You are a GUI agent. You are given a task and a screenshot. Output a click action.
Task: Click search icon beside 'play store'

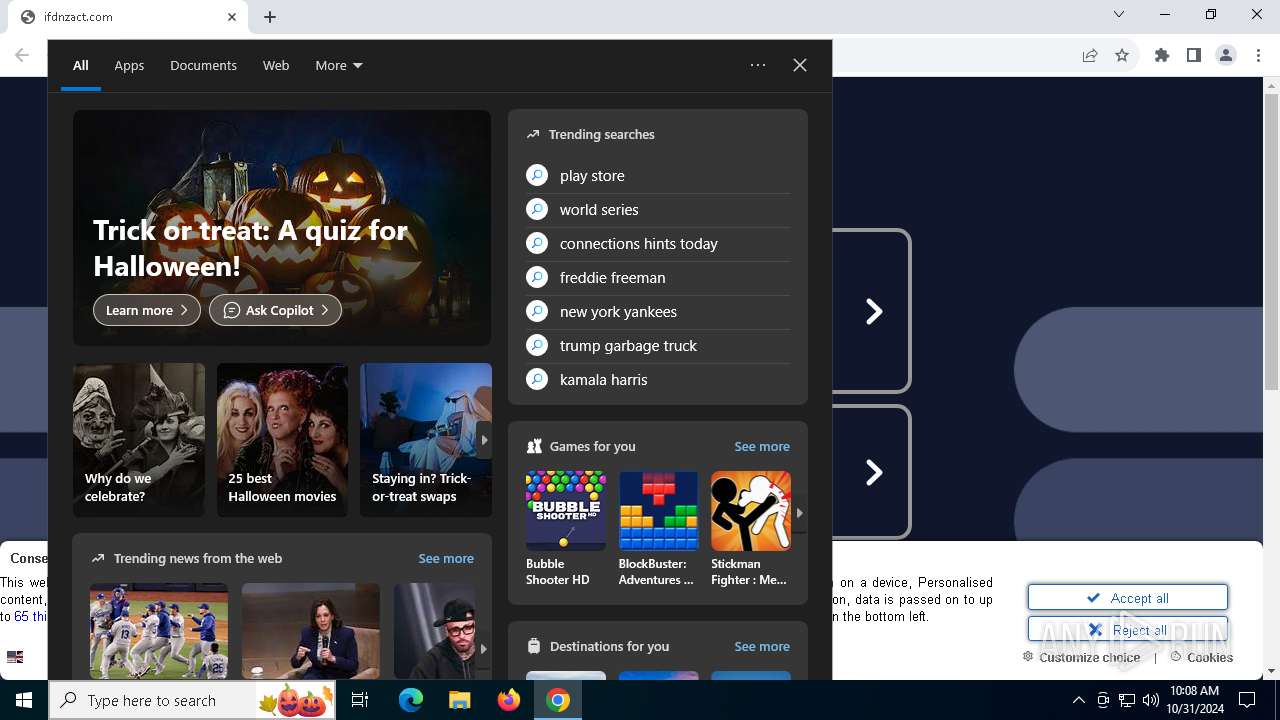[537, 176]
